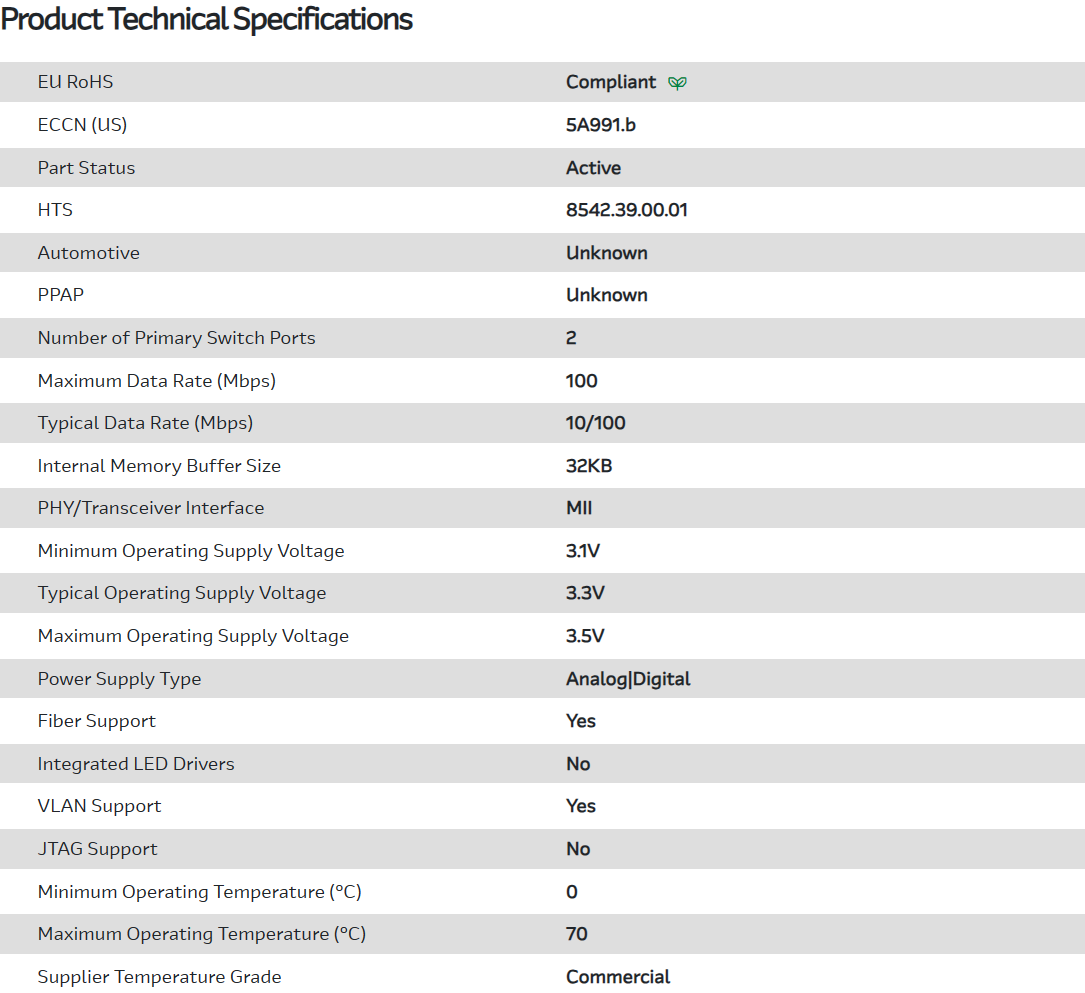1085x993 pixels.
Task: Click the Fiber Support row label
Action: coord(97,721)
